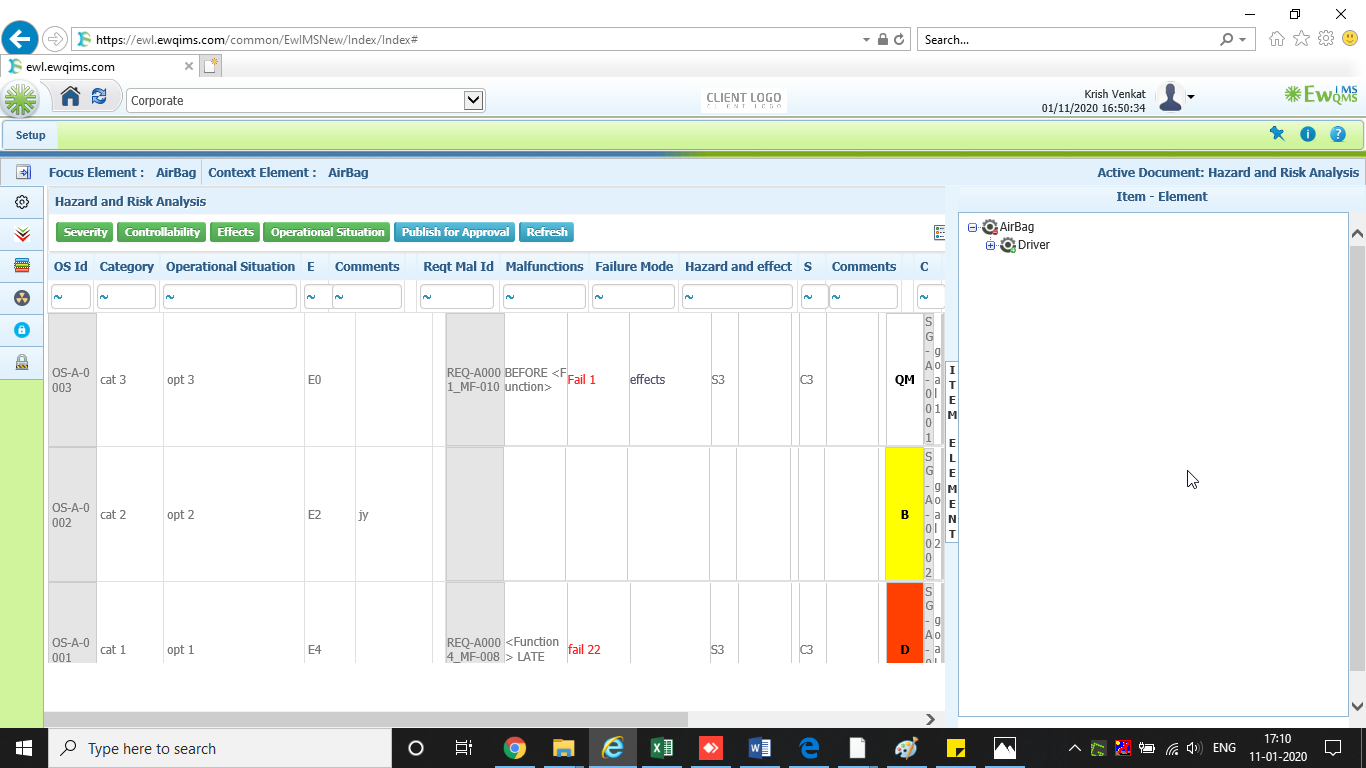The width and height of the screenshot is (1366, 768).
Task: Click the OS Id column header
Action: (x=71, y=267)
